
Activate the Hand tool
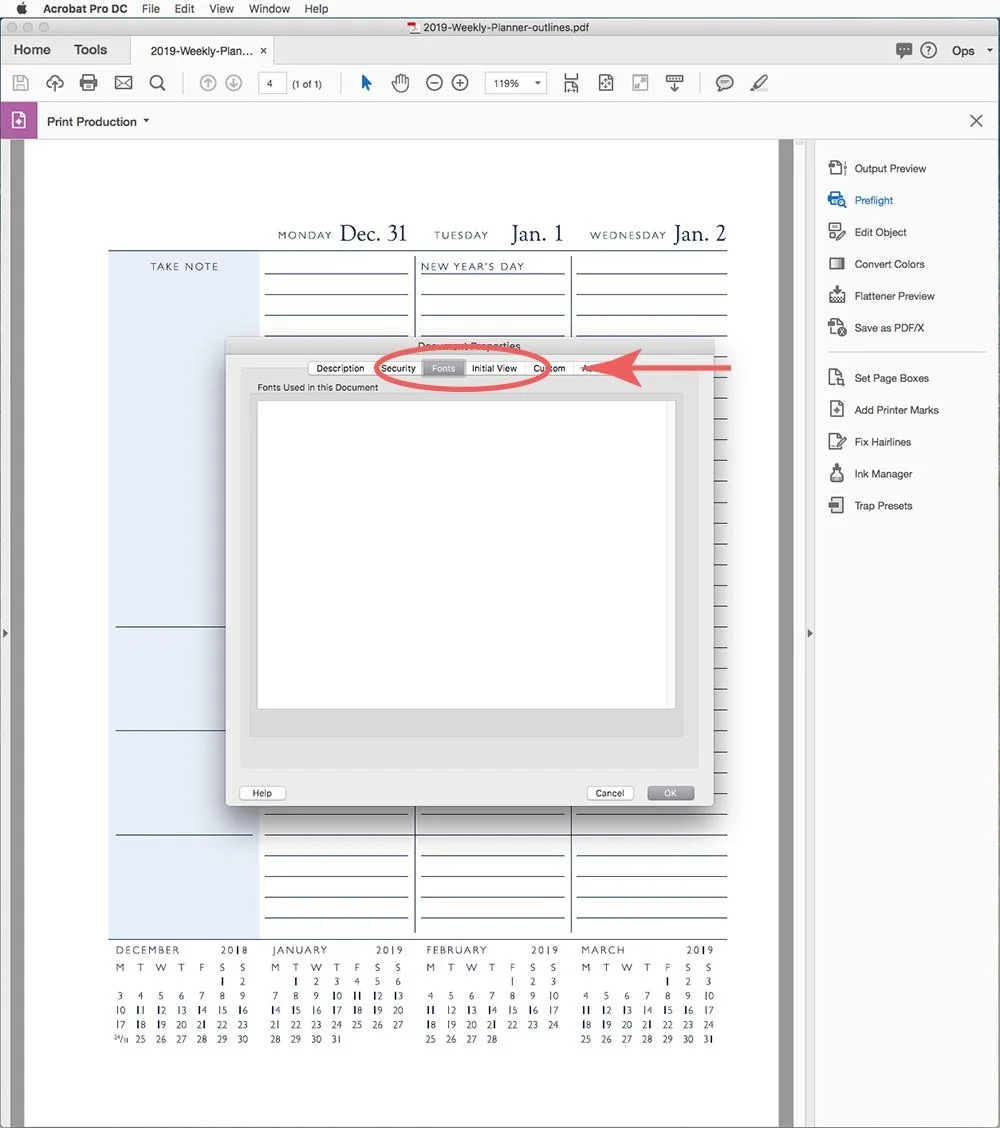pyautogui.click(x=400, y=83)
